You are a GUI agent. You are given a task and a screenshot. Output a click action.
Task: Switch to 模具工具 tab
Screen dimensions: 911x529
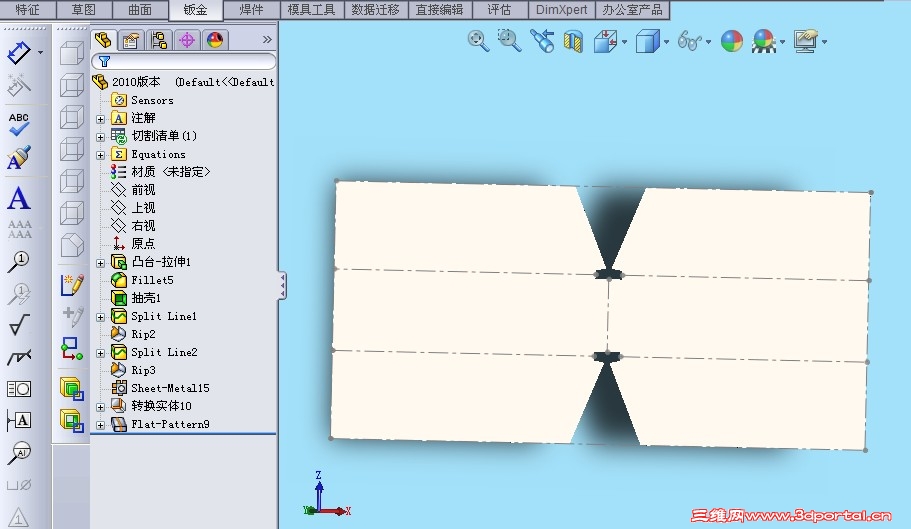pyautogui.click(x=311, y=9)
